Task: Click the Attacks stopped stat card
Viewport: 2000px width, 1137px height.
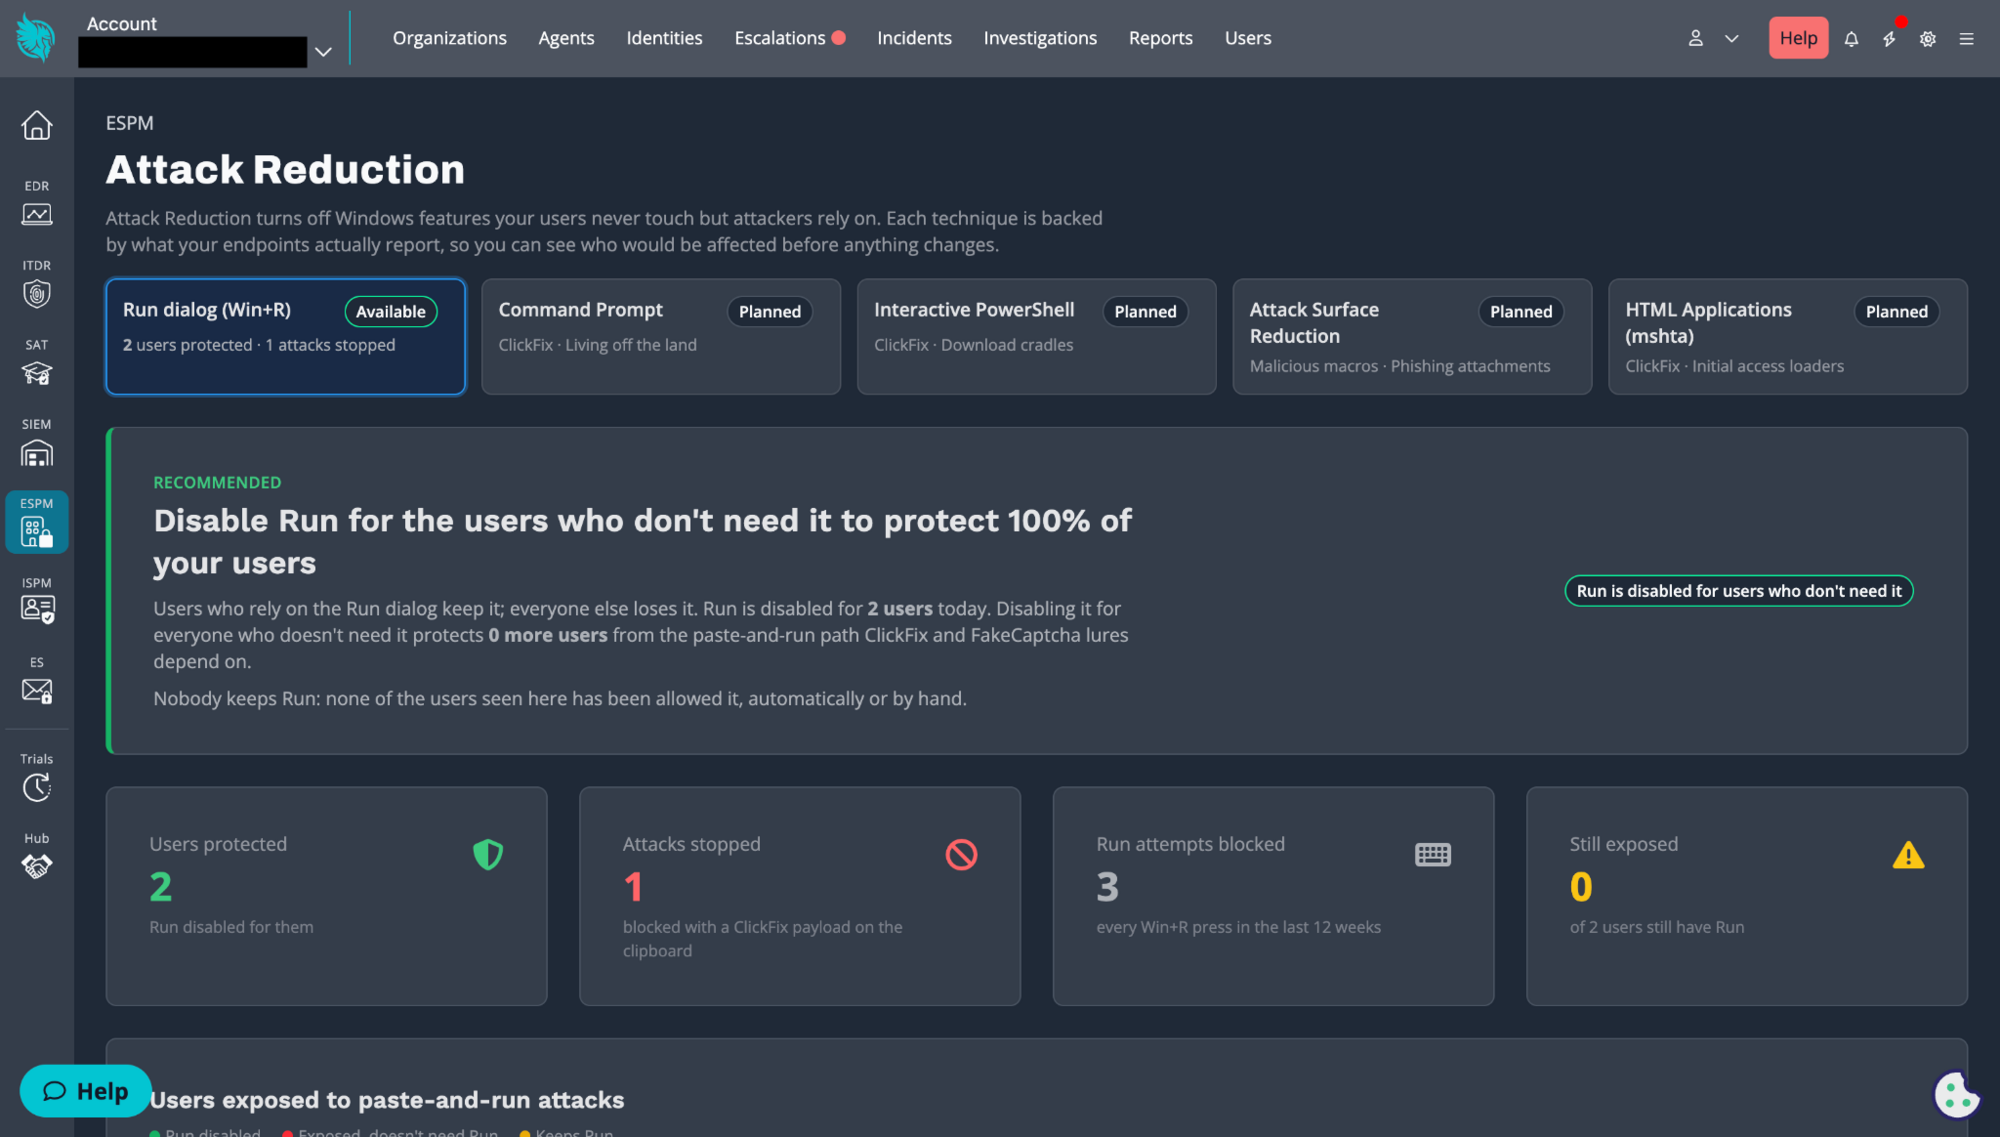Action: 800,896
